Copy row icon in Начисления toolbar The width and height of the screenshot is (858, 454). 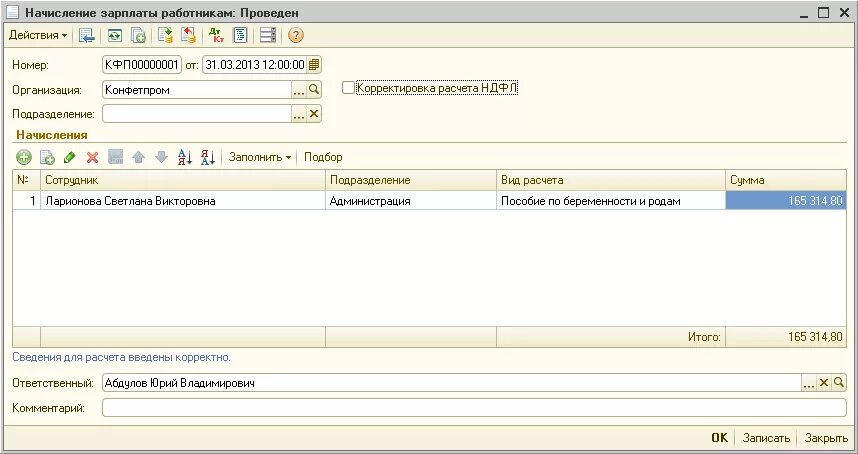pyautogui.click(x=47, y=158)
